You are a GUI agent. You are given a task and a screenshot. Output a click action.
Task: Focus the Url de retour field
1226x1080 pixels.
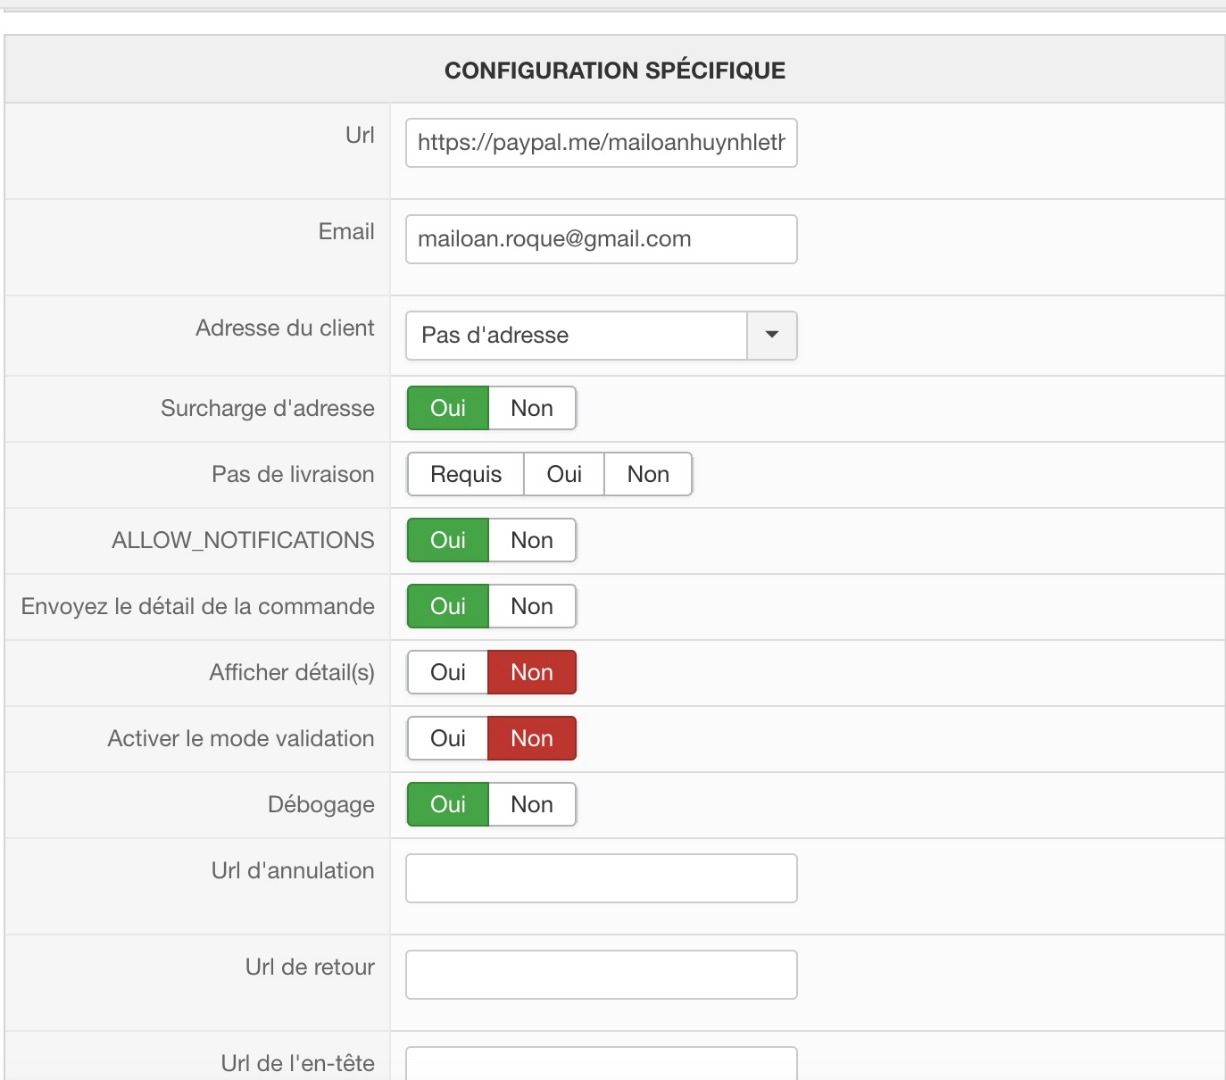click(x=601, y=974)
